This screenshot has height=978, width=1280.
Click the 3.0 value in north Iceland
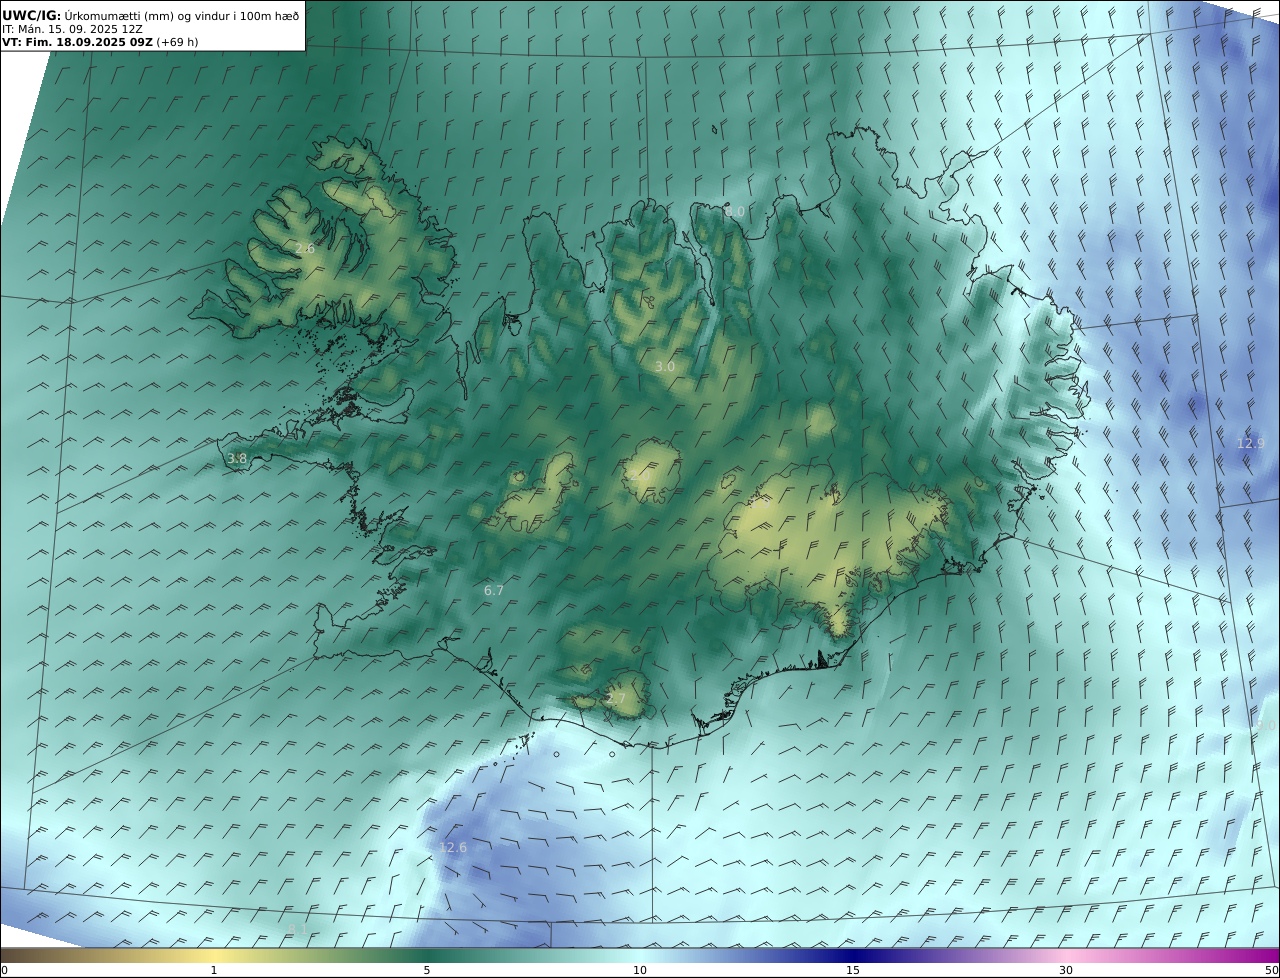664,367
